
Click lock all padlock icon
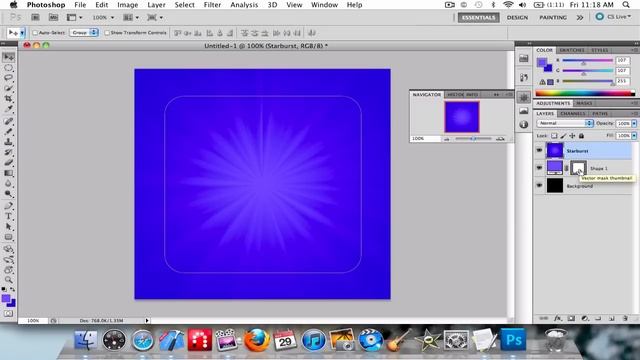(x=581, y=136)
